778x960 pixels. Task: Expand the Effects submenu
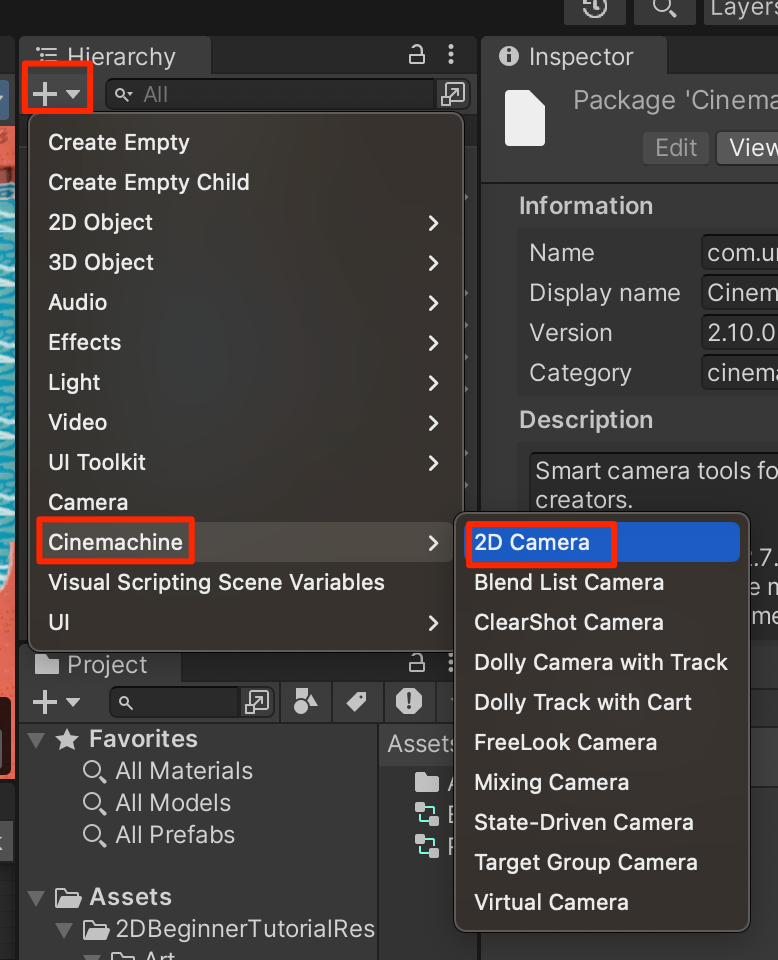click(x=246, y=342)
